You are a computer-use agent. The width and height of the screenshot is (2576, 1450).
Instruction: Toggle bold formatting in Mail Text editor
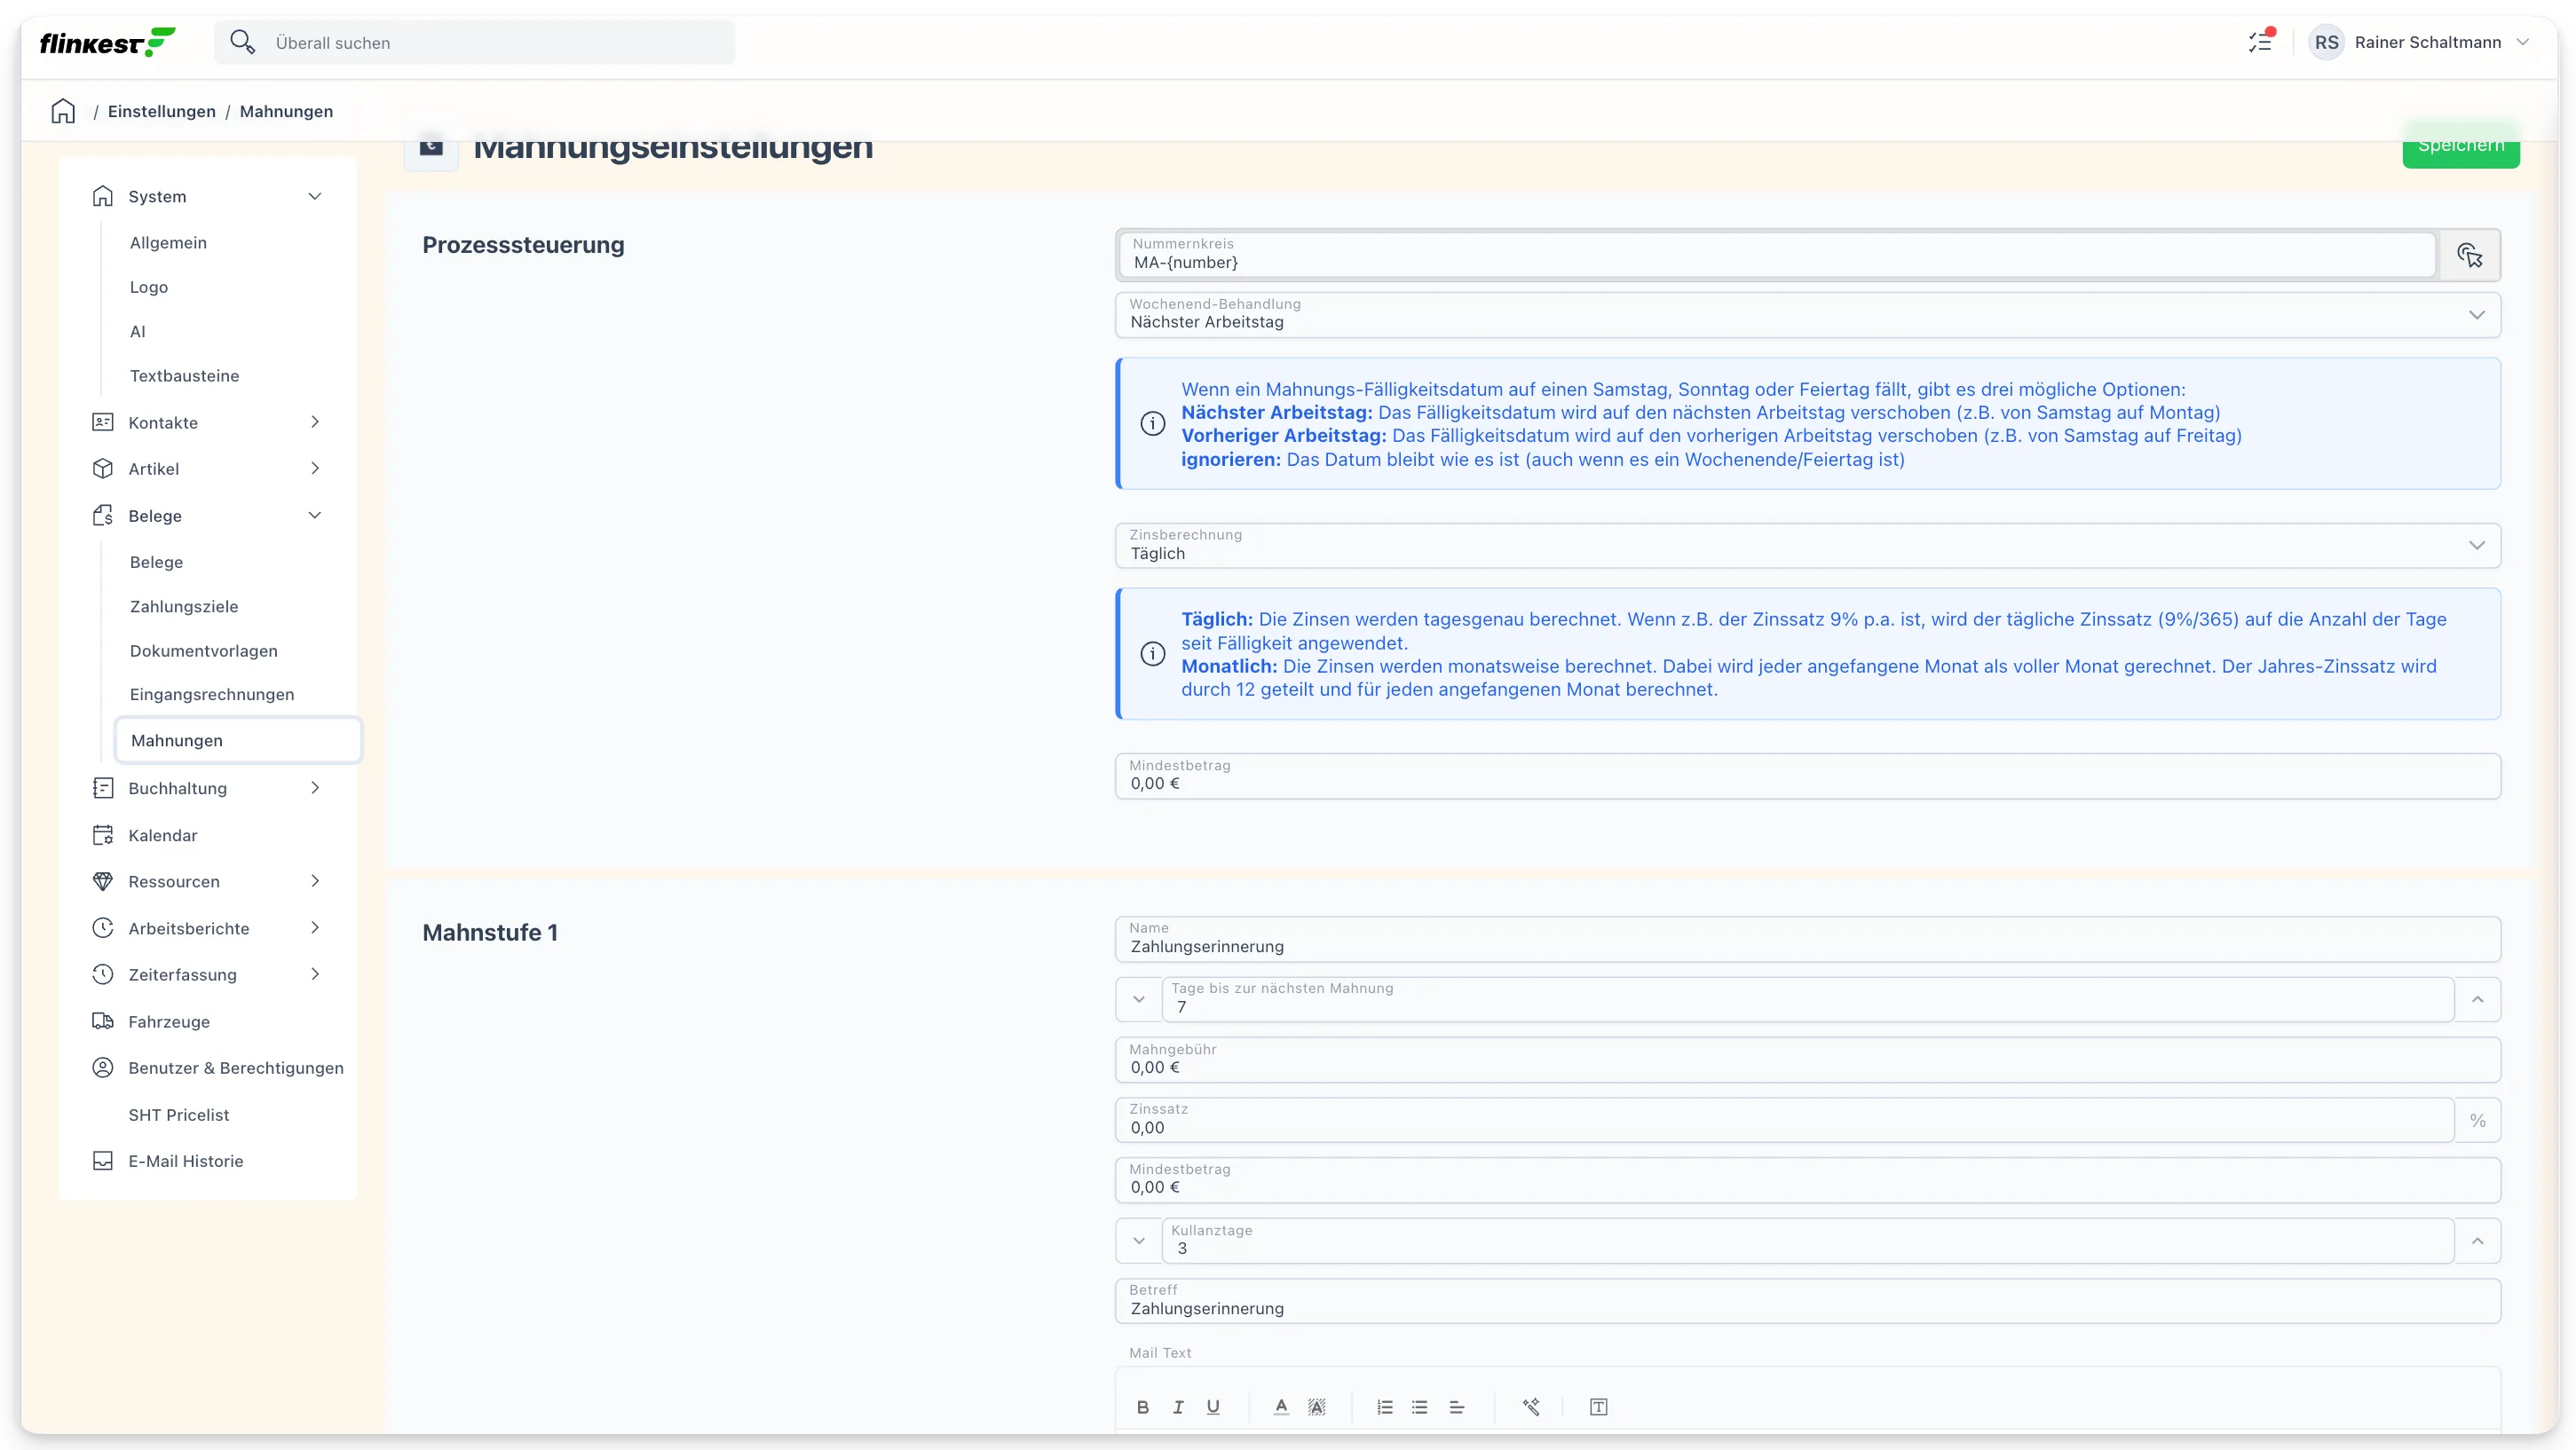coord(1143,1407)
